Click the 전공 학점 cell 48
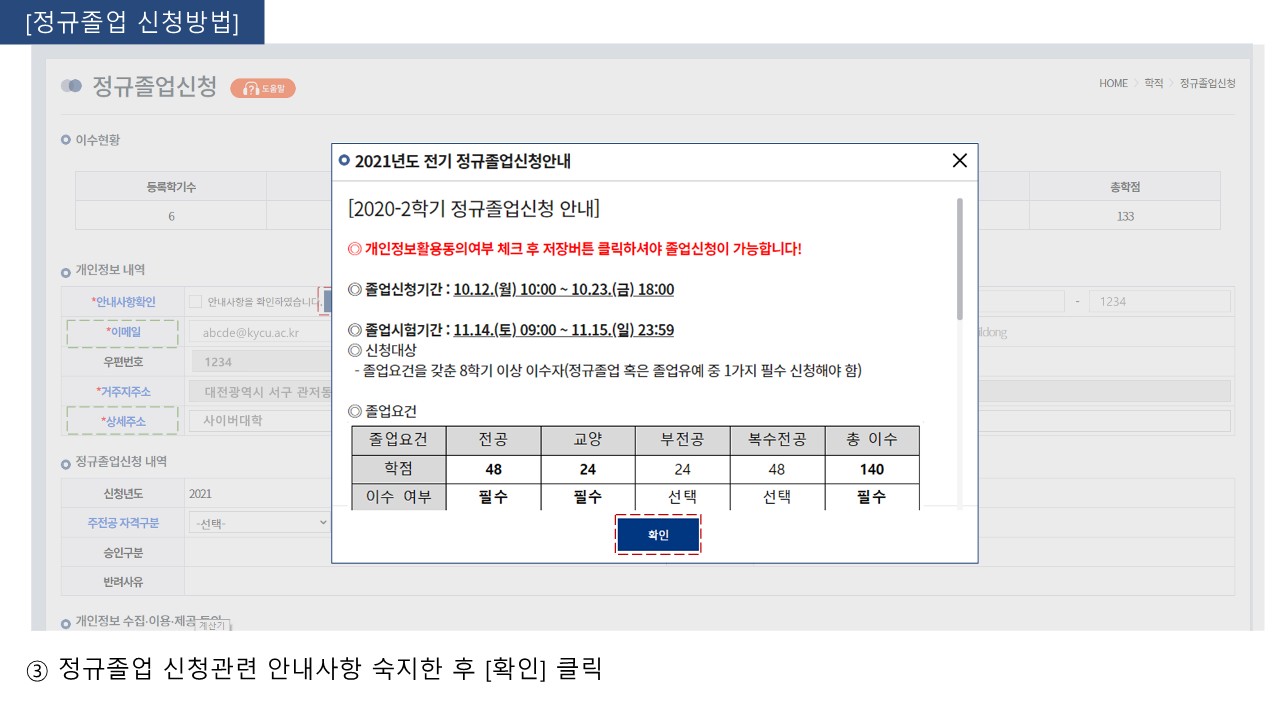This screenshot has width=1280, height=720. tap(494, 469)
